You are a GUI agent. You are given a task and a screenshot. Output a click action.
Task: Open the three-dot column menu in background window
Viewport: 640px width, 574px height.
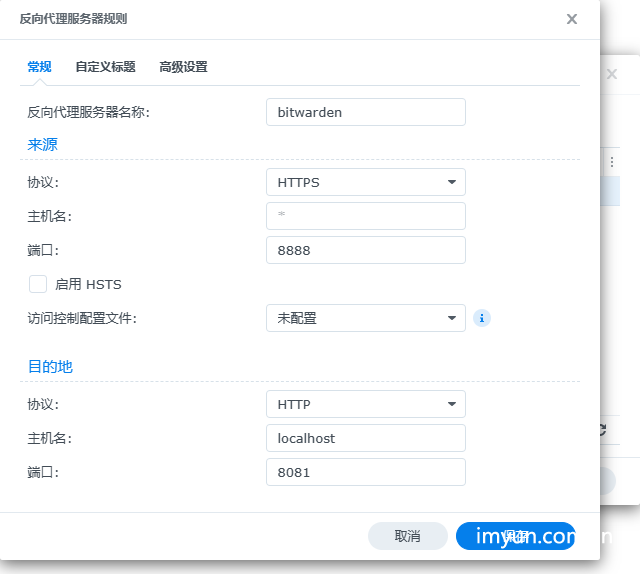click(x=612, y=162)
